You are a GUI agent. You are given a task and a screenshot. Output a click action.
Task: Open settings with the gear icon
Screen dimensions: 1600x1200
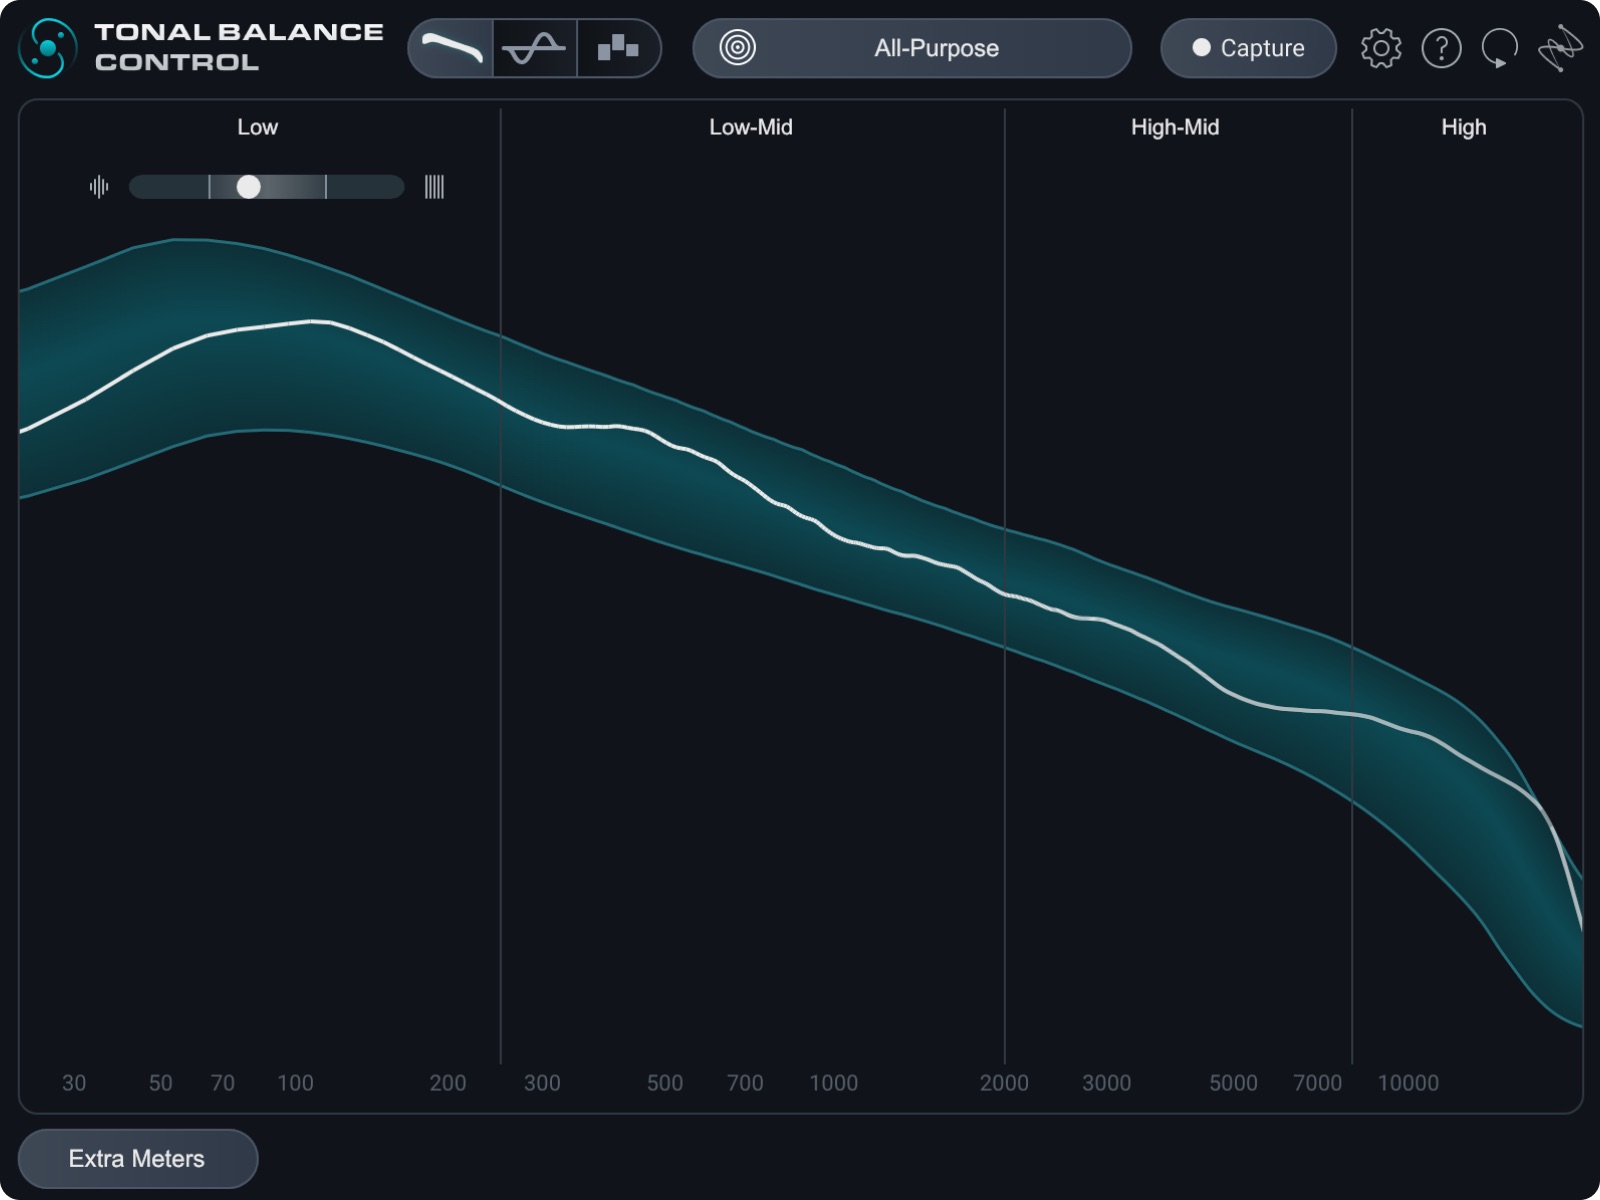pyautogui.click(x=1381, y=48)
